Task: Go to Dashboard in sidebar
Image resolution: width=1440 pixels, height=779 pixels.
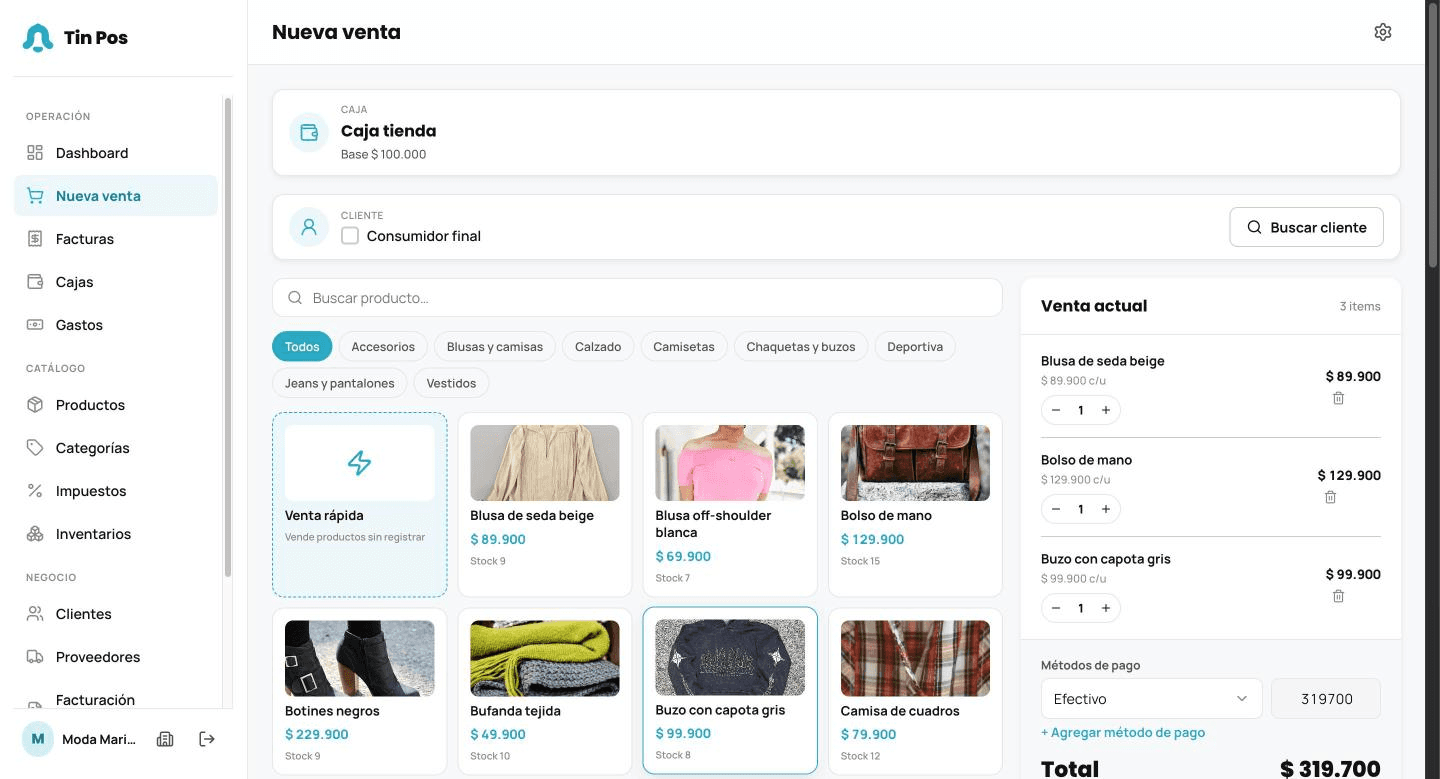Action: point(115,153)
